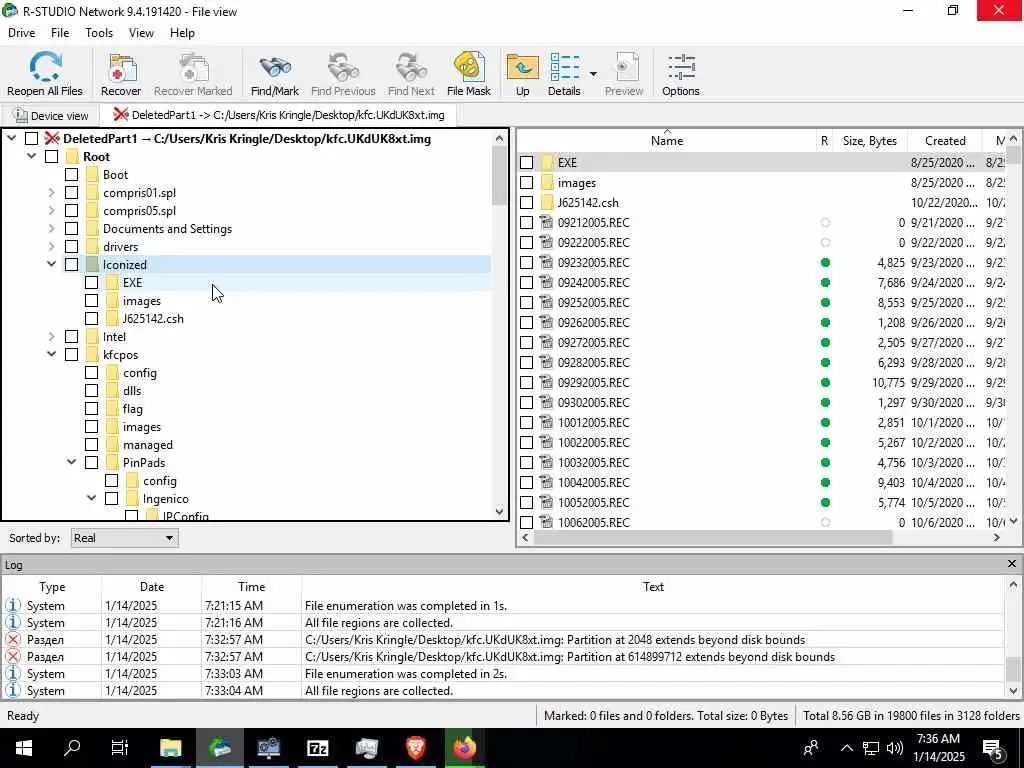Expand the compris01.spl folder
This screenshot has height=768, width=1024.
(52, 193)
